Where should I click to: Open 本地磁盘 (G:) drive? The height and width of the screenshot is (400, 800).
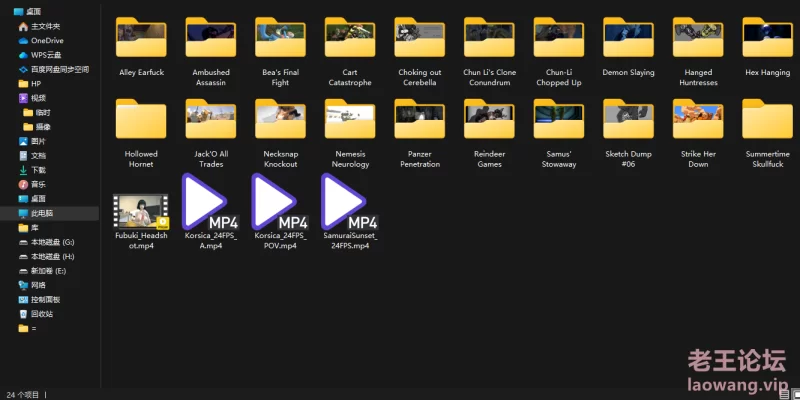[x=52, y=242]
